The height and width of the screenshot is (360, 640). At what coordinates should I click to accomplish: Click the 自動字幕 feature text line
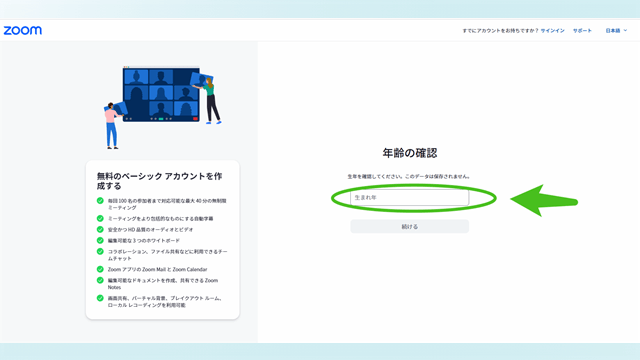(x=160, y=219)
